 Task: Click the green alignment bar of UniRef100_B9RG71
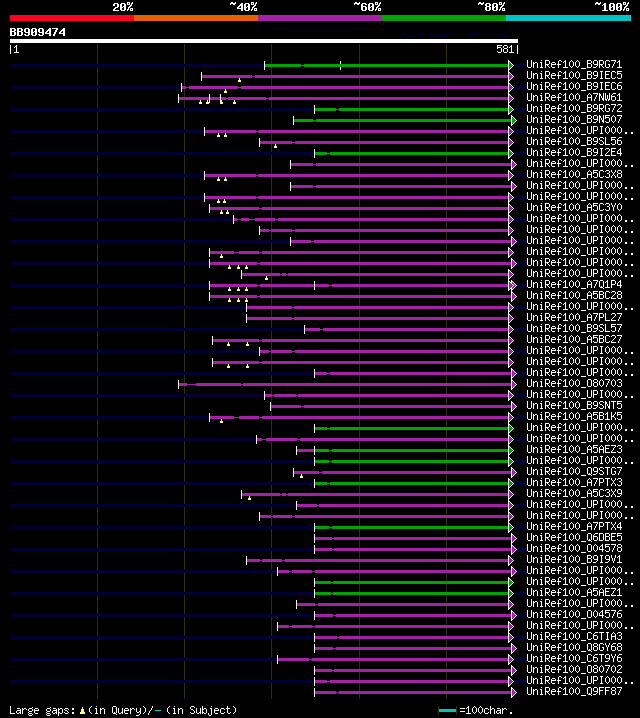click(387, 65)
